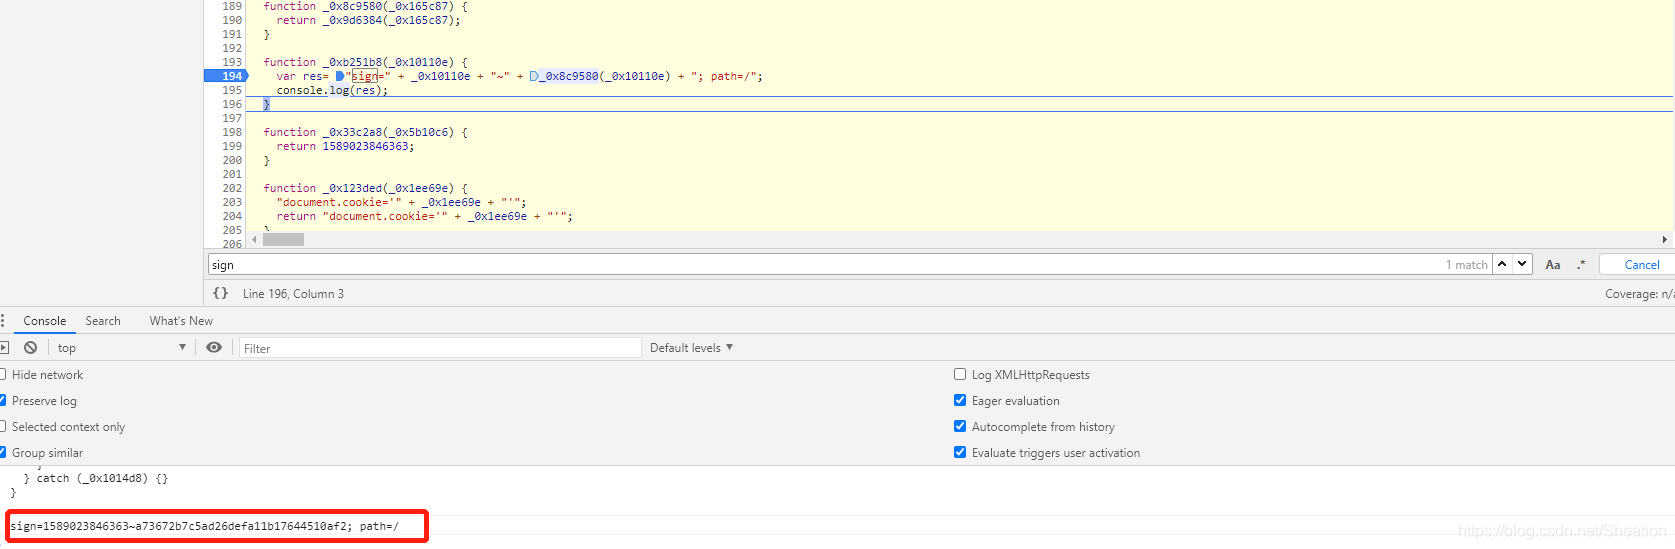
Task: Jump to next search match arrow
Action: click(x=1522, y=264)
